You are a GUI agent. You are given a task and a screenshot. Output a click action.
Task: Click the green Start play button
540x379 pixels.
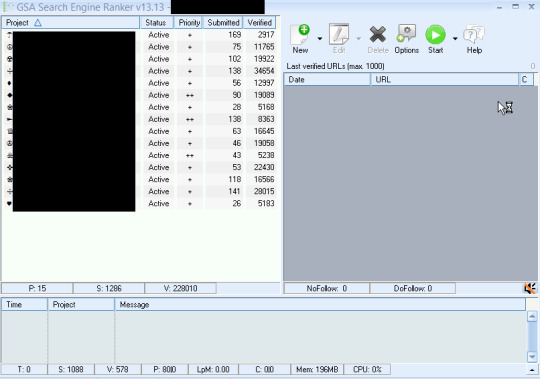point(435,34)
